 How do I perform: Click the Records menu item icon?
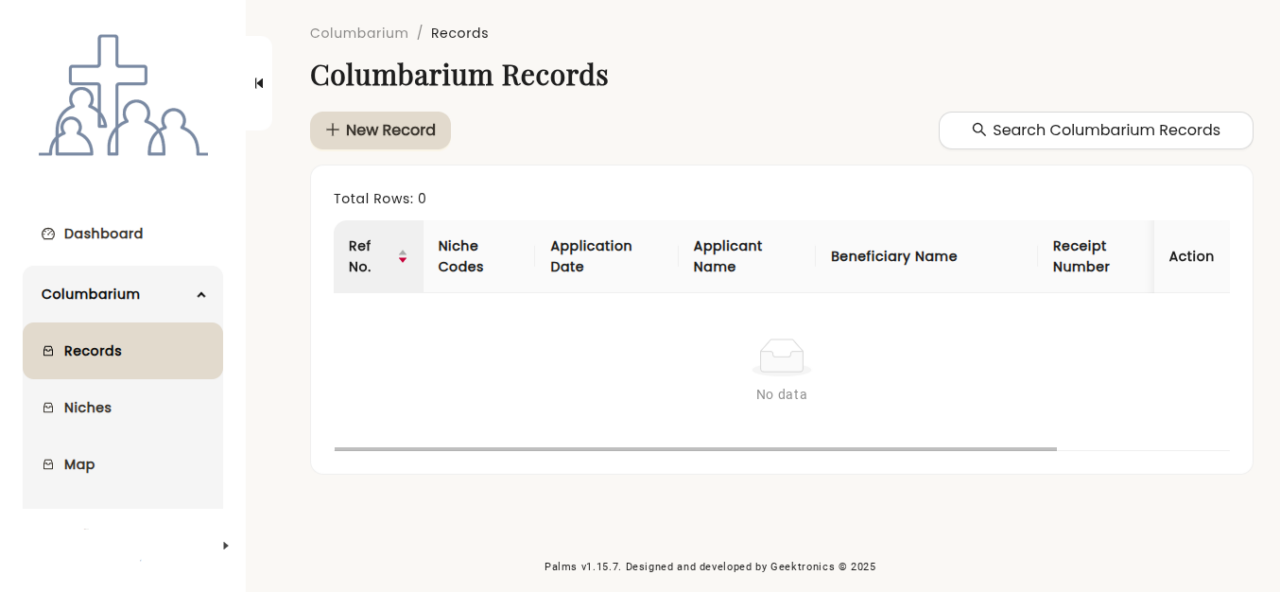pyautogui.click(x=48, y=351)
